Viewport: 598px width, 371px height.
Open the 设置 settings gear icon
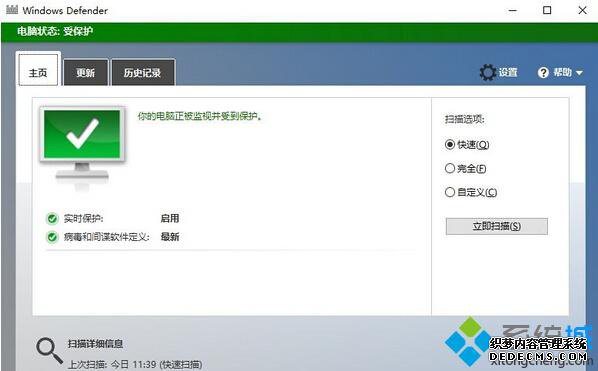coord(487,72)
